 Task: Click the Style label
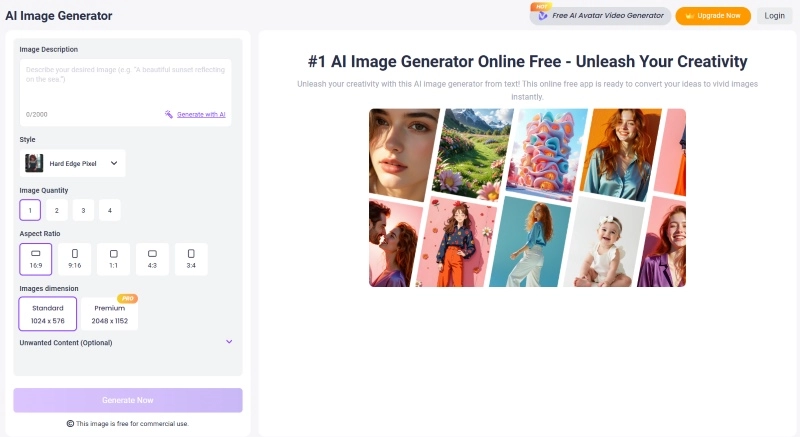(x=28, y=139)
